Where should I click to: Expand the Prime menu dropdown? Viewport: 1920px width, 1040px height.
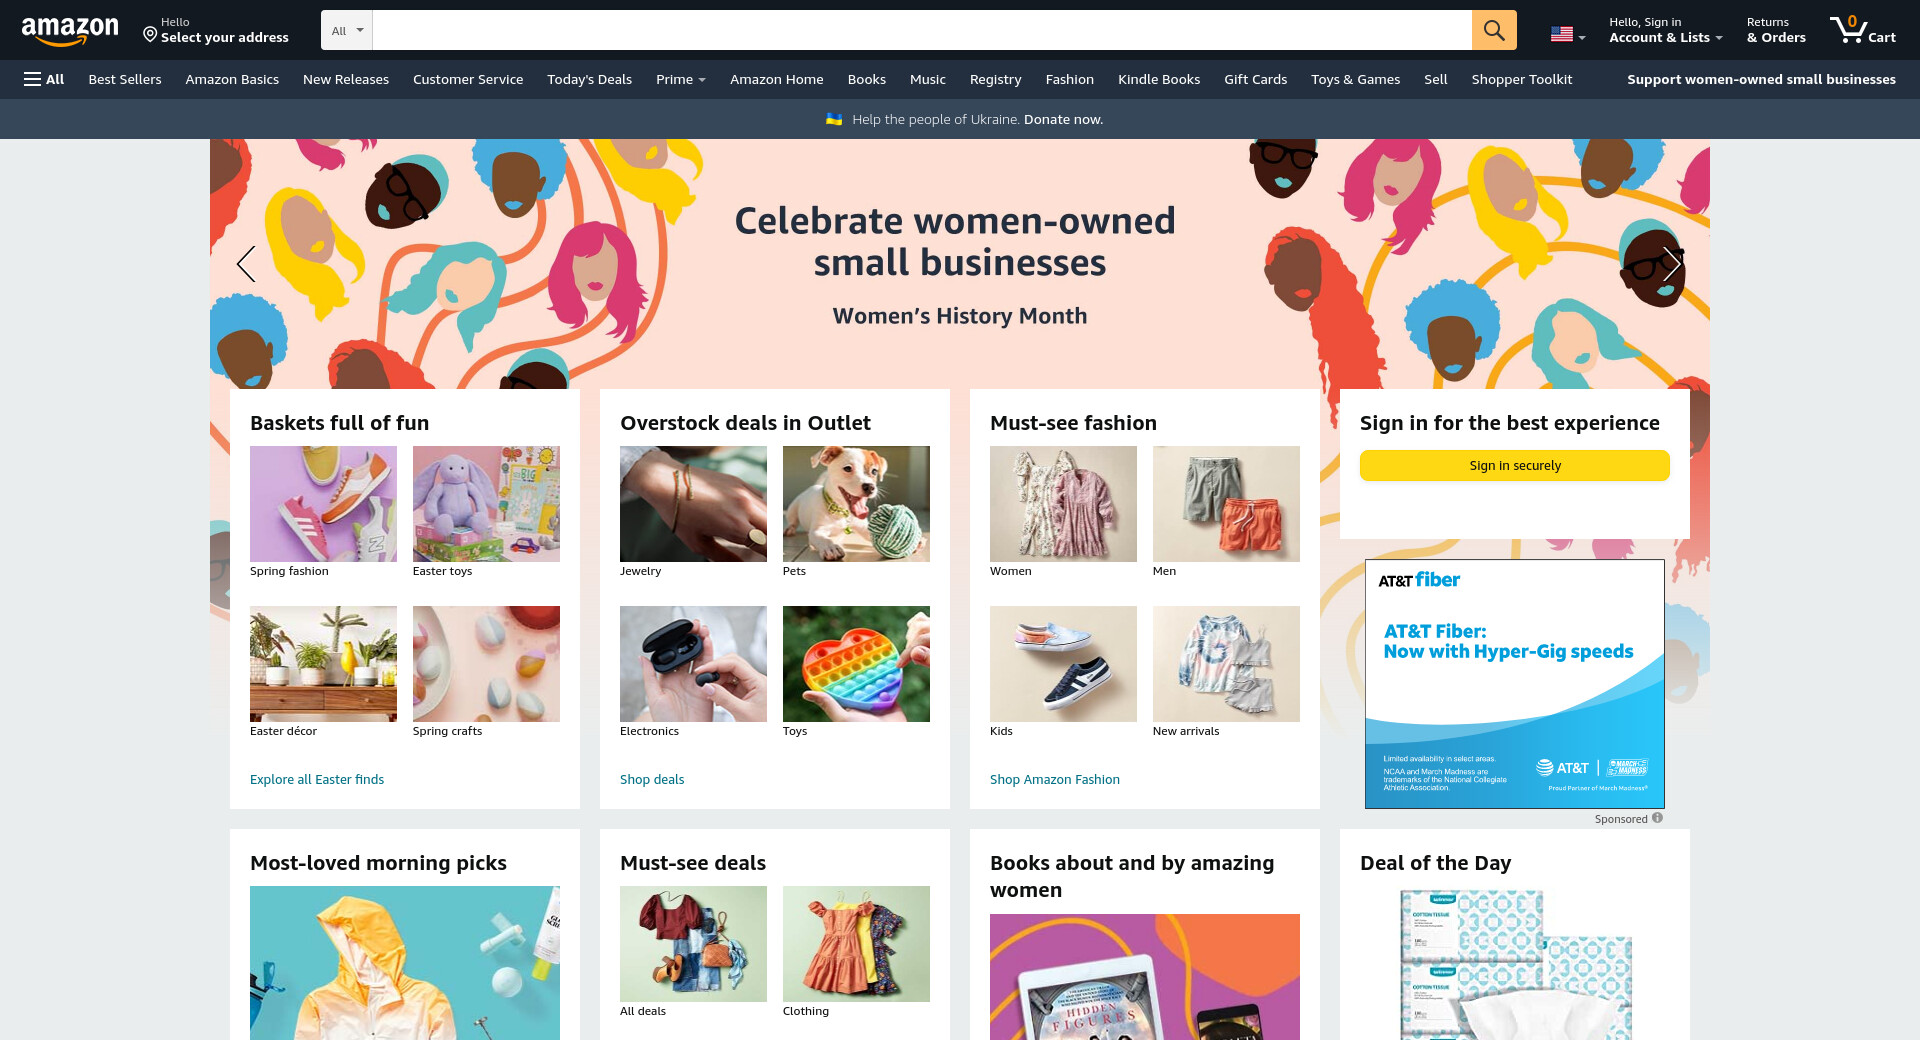680,79
